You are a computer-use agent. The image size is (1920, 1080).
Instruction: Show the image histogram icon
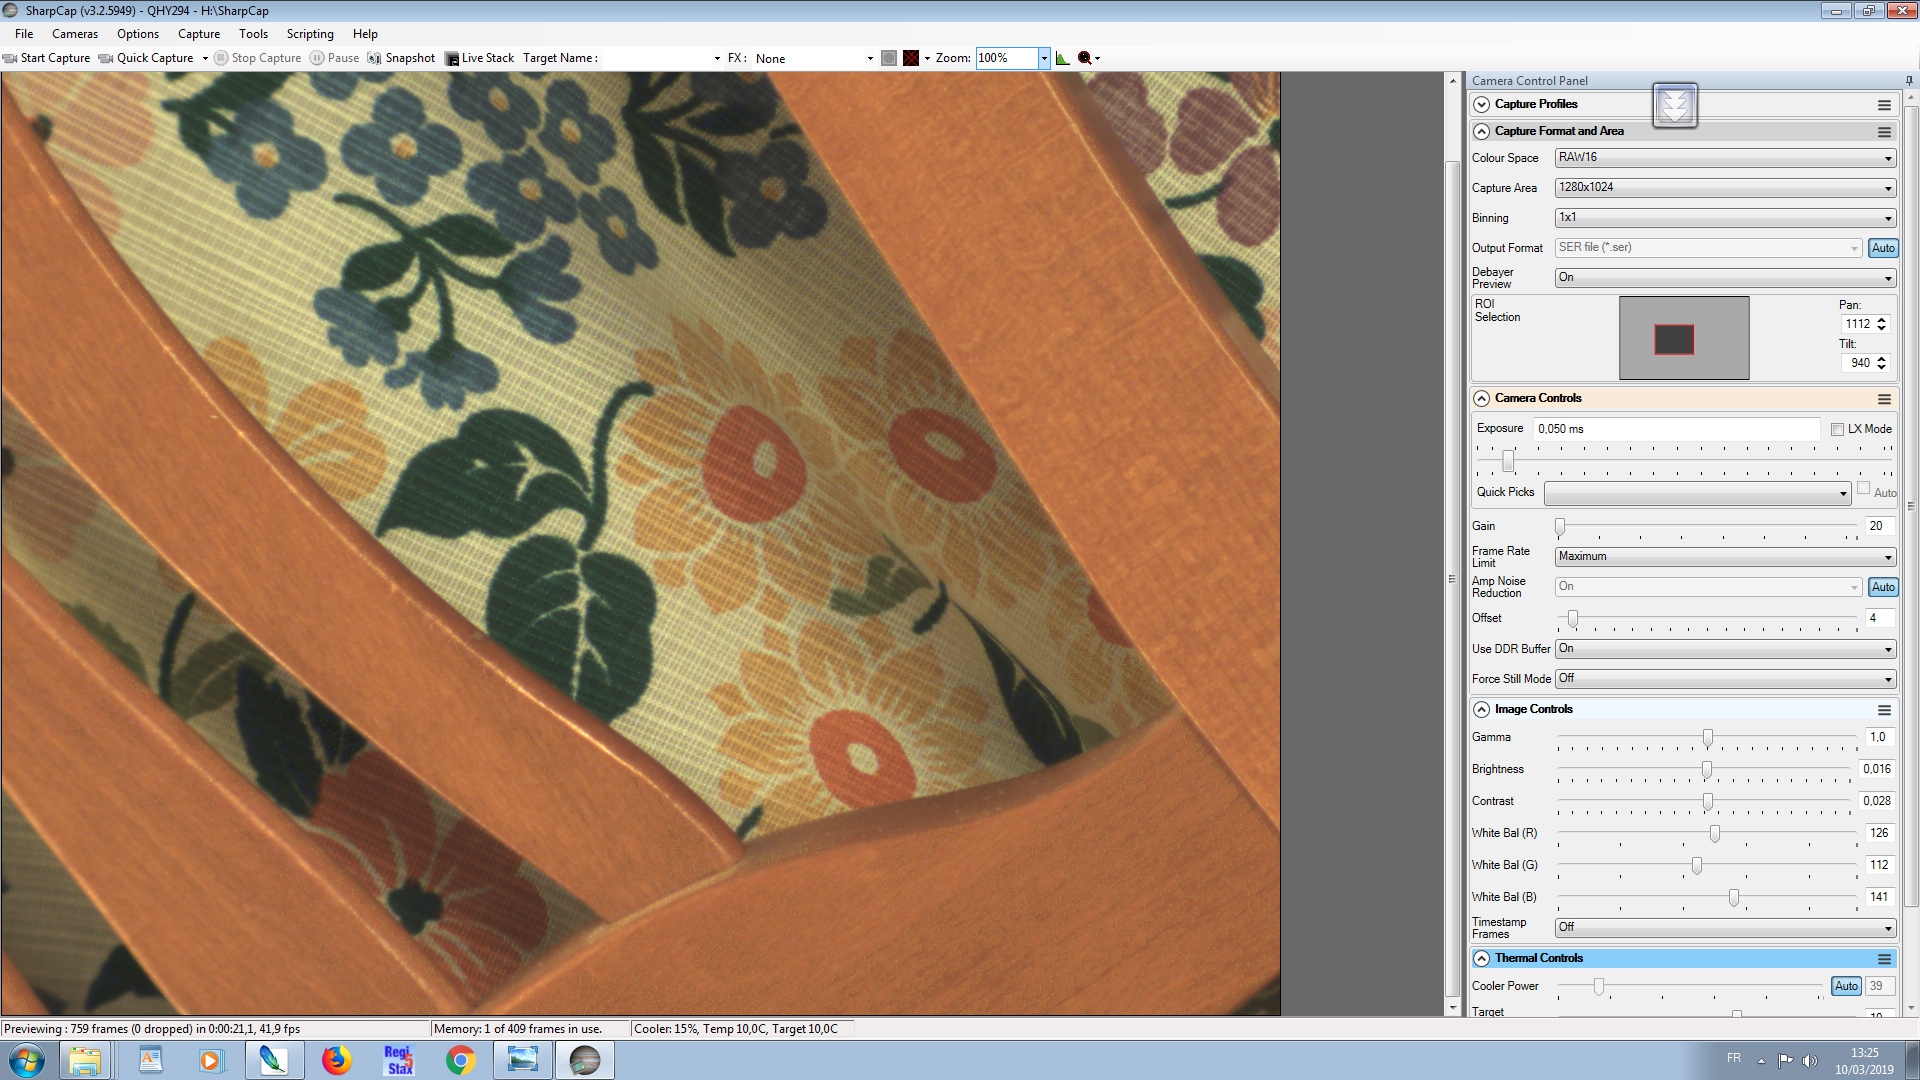click(1062, 58)
